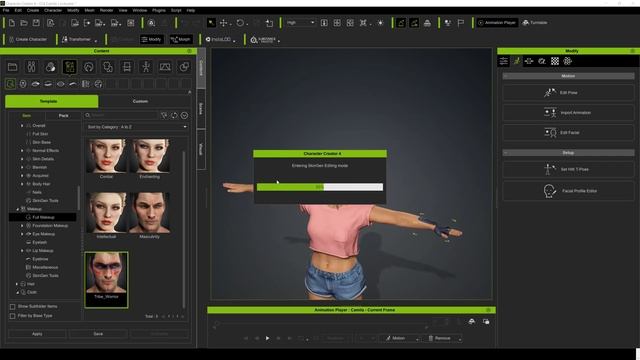Click the Edit Facial button
This screenshot has height=360, width=640.
pyautogui.click(x=568, y=133)
